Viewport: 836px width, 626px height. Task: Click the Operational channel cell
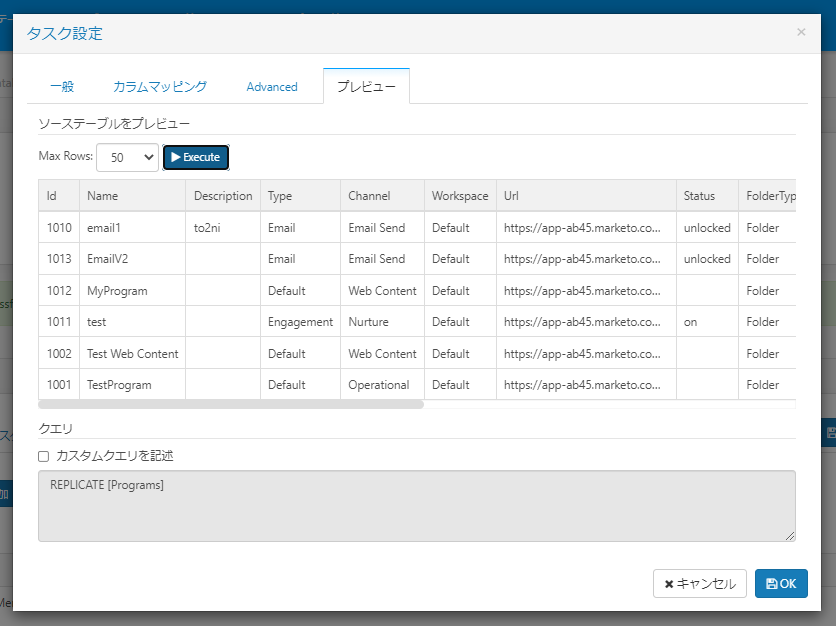click(382, 384)
